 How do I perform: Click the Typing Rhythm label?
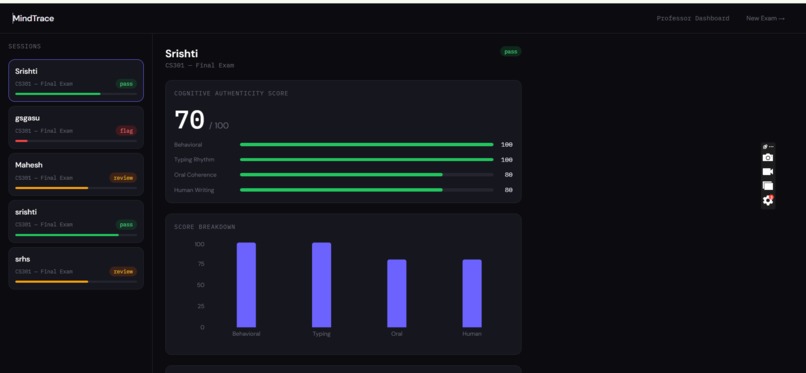point(194,160)
